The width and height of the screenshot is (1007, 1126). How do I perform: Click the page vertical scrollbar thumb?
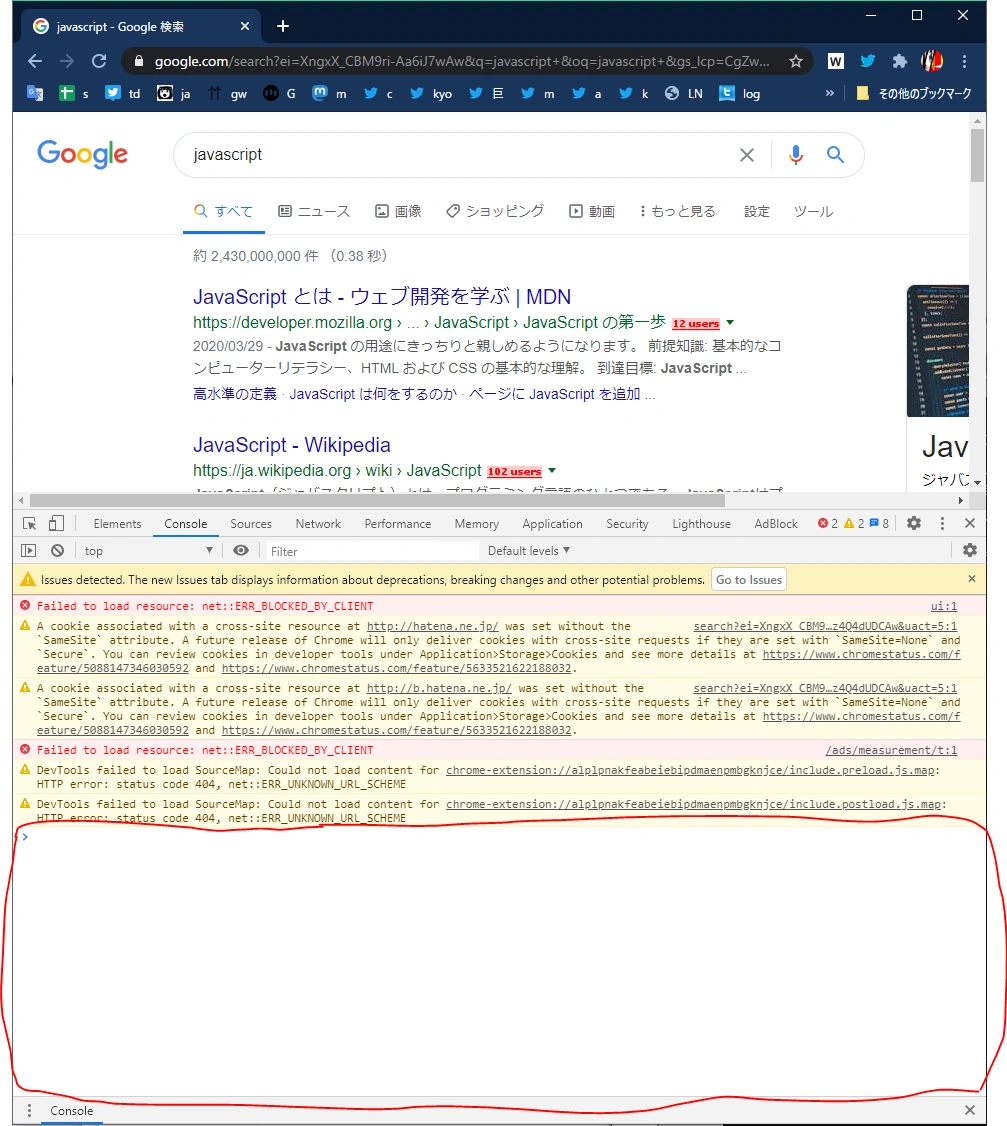(x=977, y=155)
